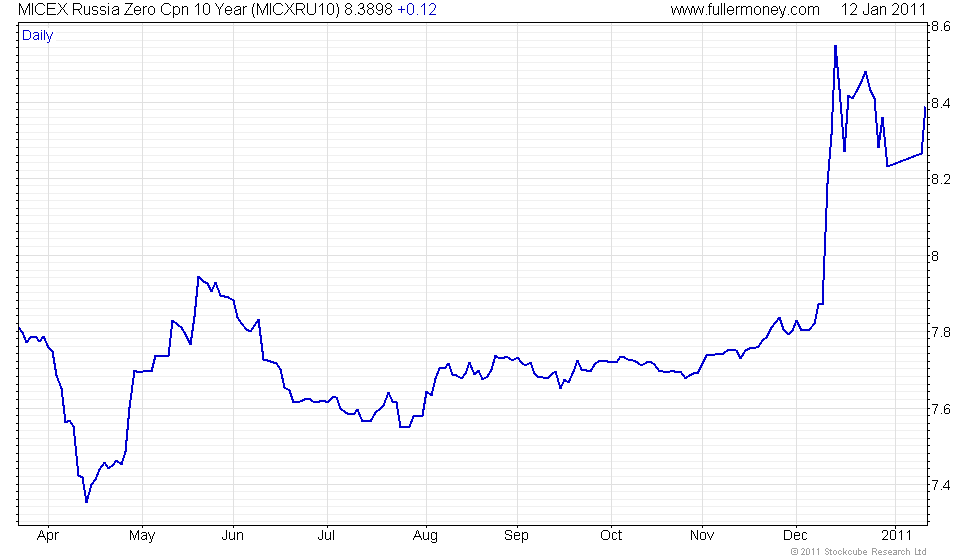Image resolution: width=980 pixels, height=560 pixels.
Task: Click the Aug x-axis label
Action: (426, 536)
